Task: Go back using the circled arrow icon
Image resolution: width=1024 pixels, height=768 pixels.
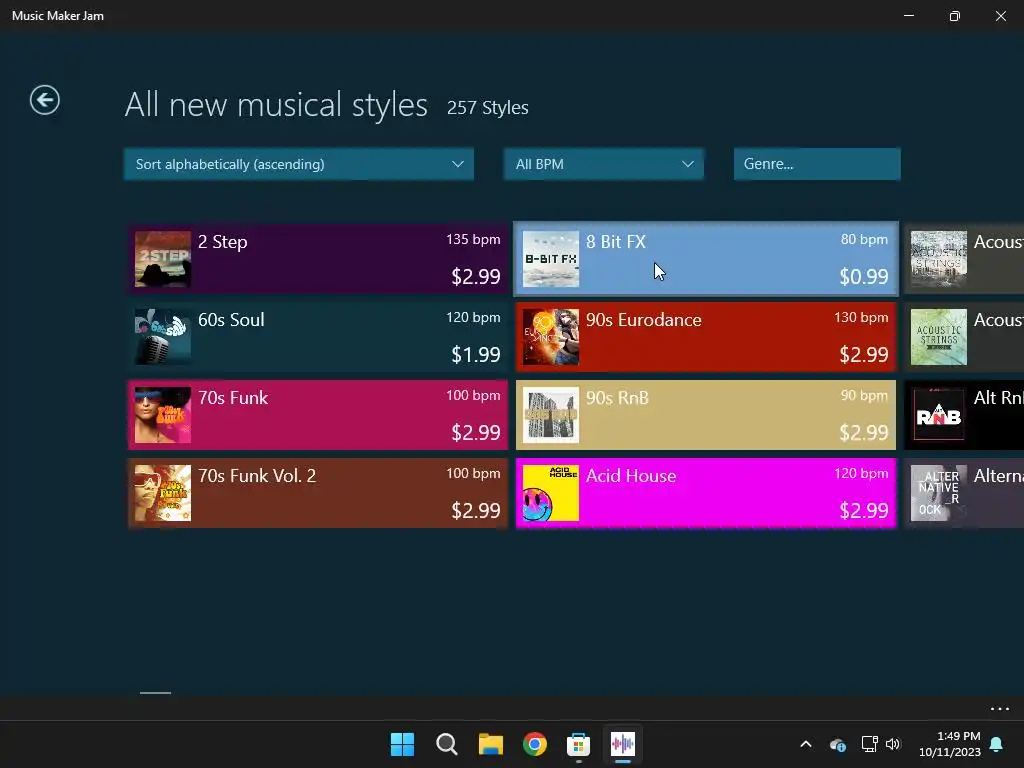Action: coord(44,101)
